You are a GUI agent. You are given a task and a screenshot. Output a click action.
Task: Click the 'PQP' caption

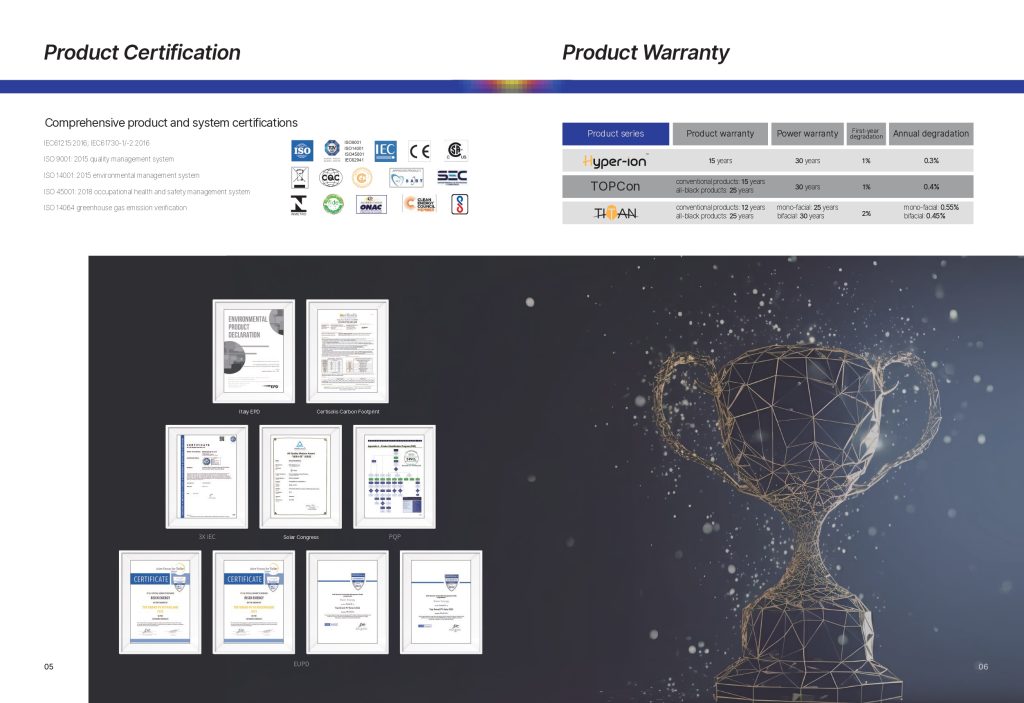394,537
